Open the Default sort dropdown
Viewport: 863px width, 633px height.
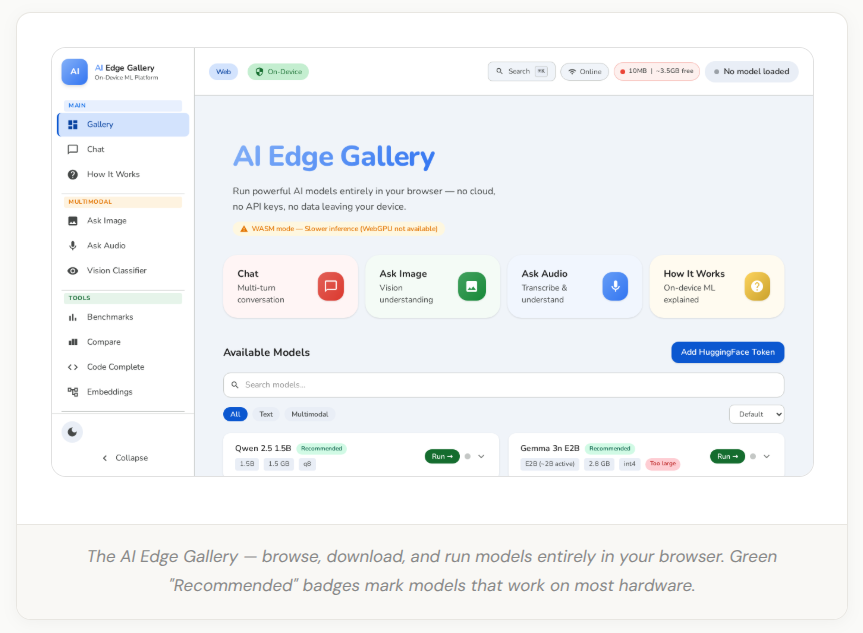coord(757,414)
